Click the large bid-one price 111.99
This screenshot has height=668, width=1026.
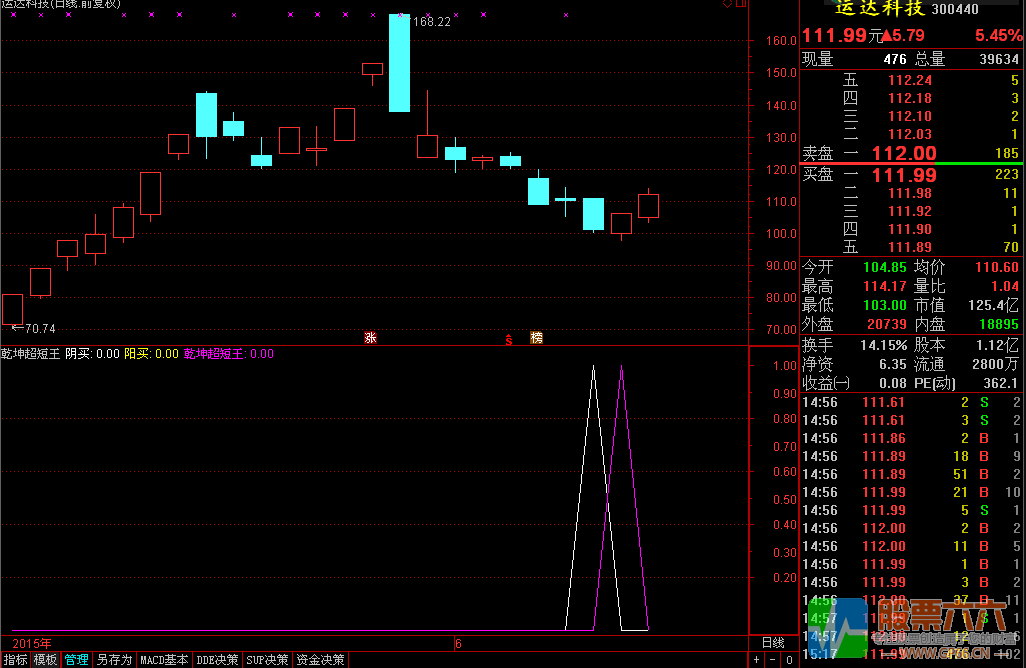904,175
